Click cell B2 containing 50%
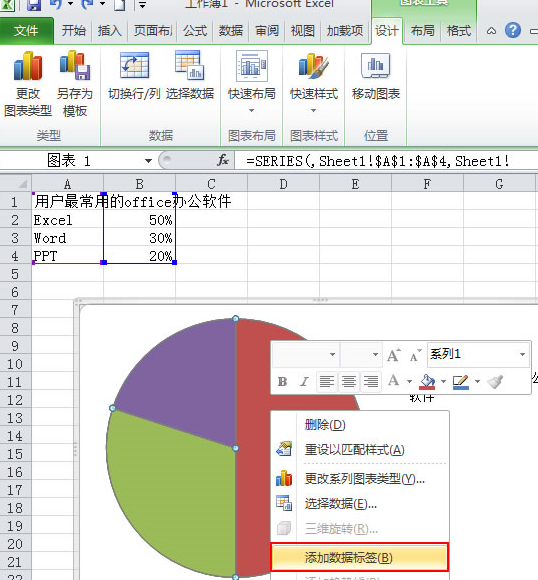The image size is (538, 580). [x=139, y=220]
